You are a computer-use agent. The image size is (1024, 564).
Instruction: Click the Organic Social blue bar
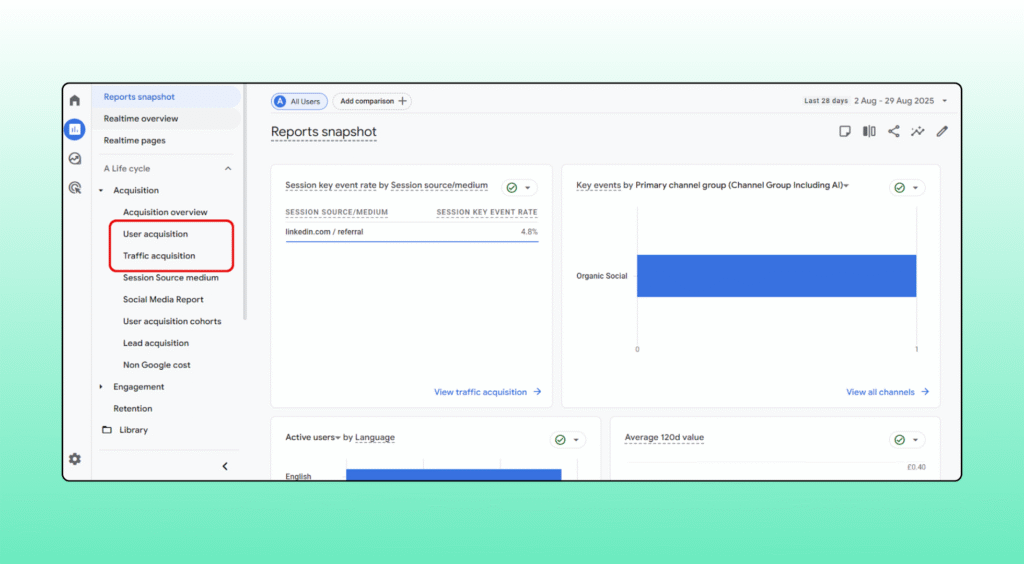[776, 276]
